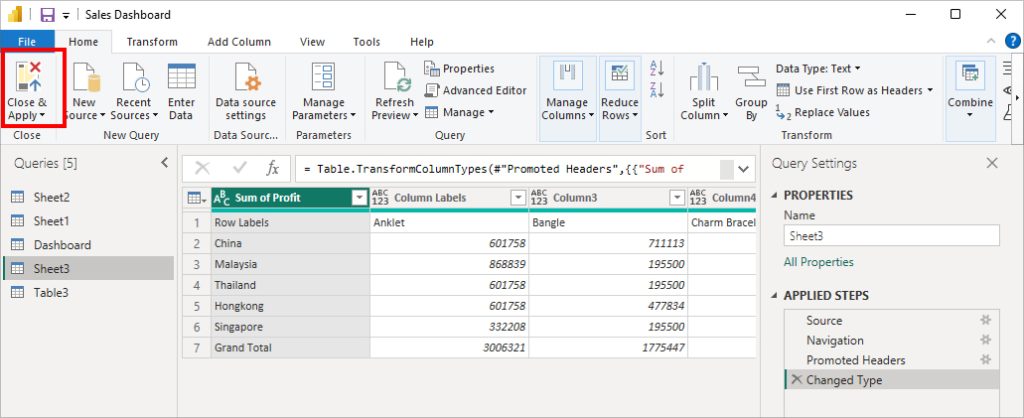The width and height of the screenshot is (1024, 418).
Task: Select the Malaysia cell in row 3
Action: (x=291, y=265)
